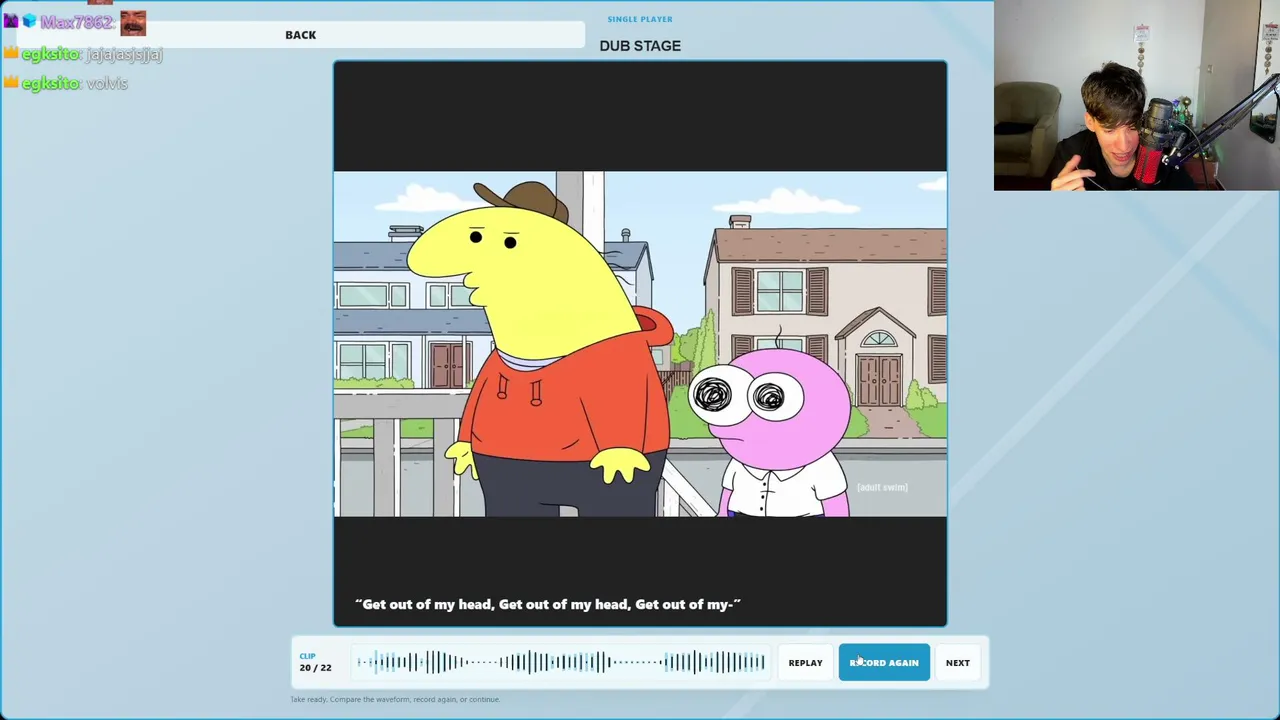The image size is (1280, 720).
Task: Click the streamer webcam overlay
Action: coord(1137,95)
